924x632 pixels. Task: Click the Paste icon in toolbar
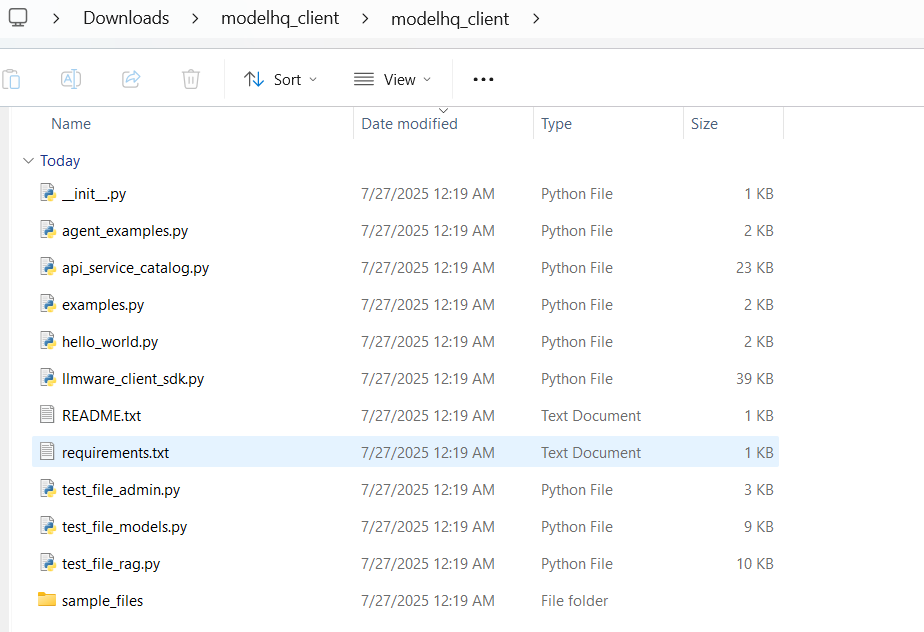[x=11, y=79]
